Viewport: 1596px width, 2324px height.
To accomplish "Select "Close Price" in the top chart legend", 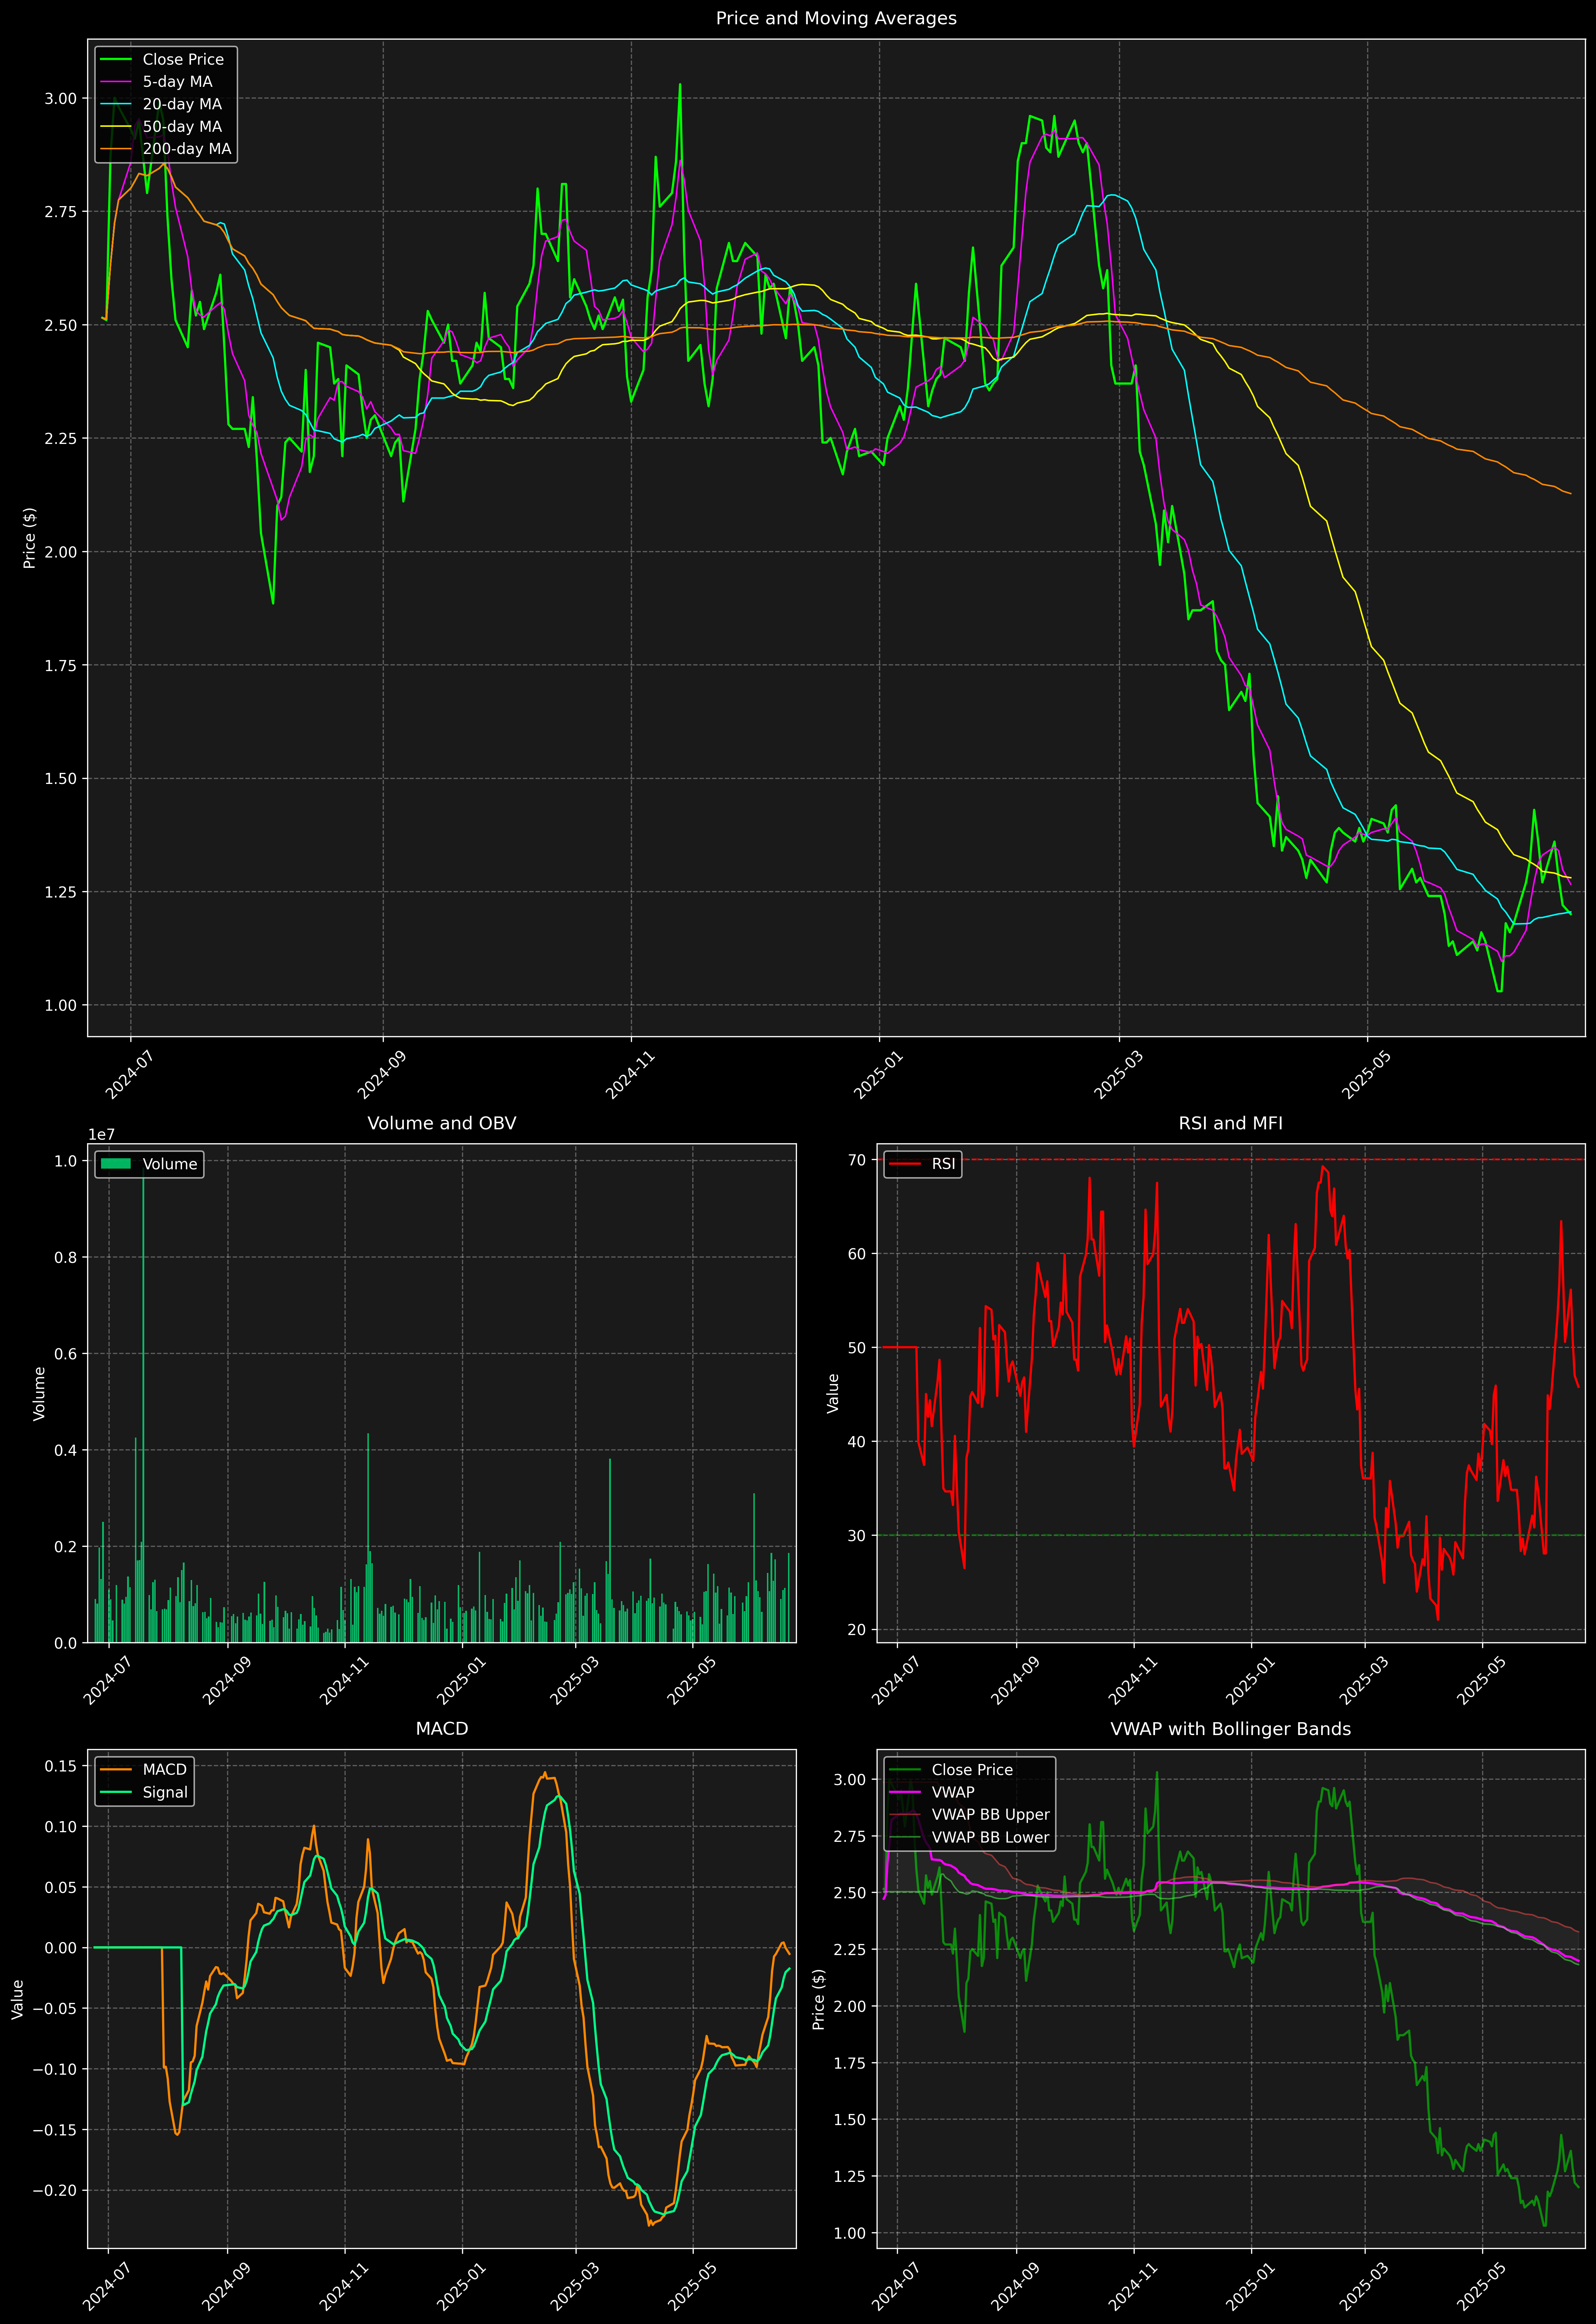I will (x=183, y=60).
